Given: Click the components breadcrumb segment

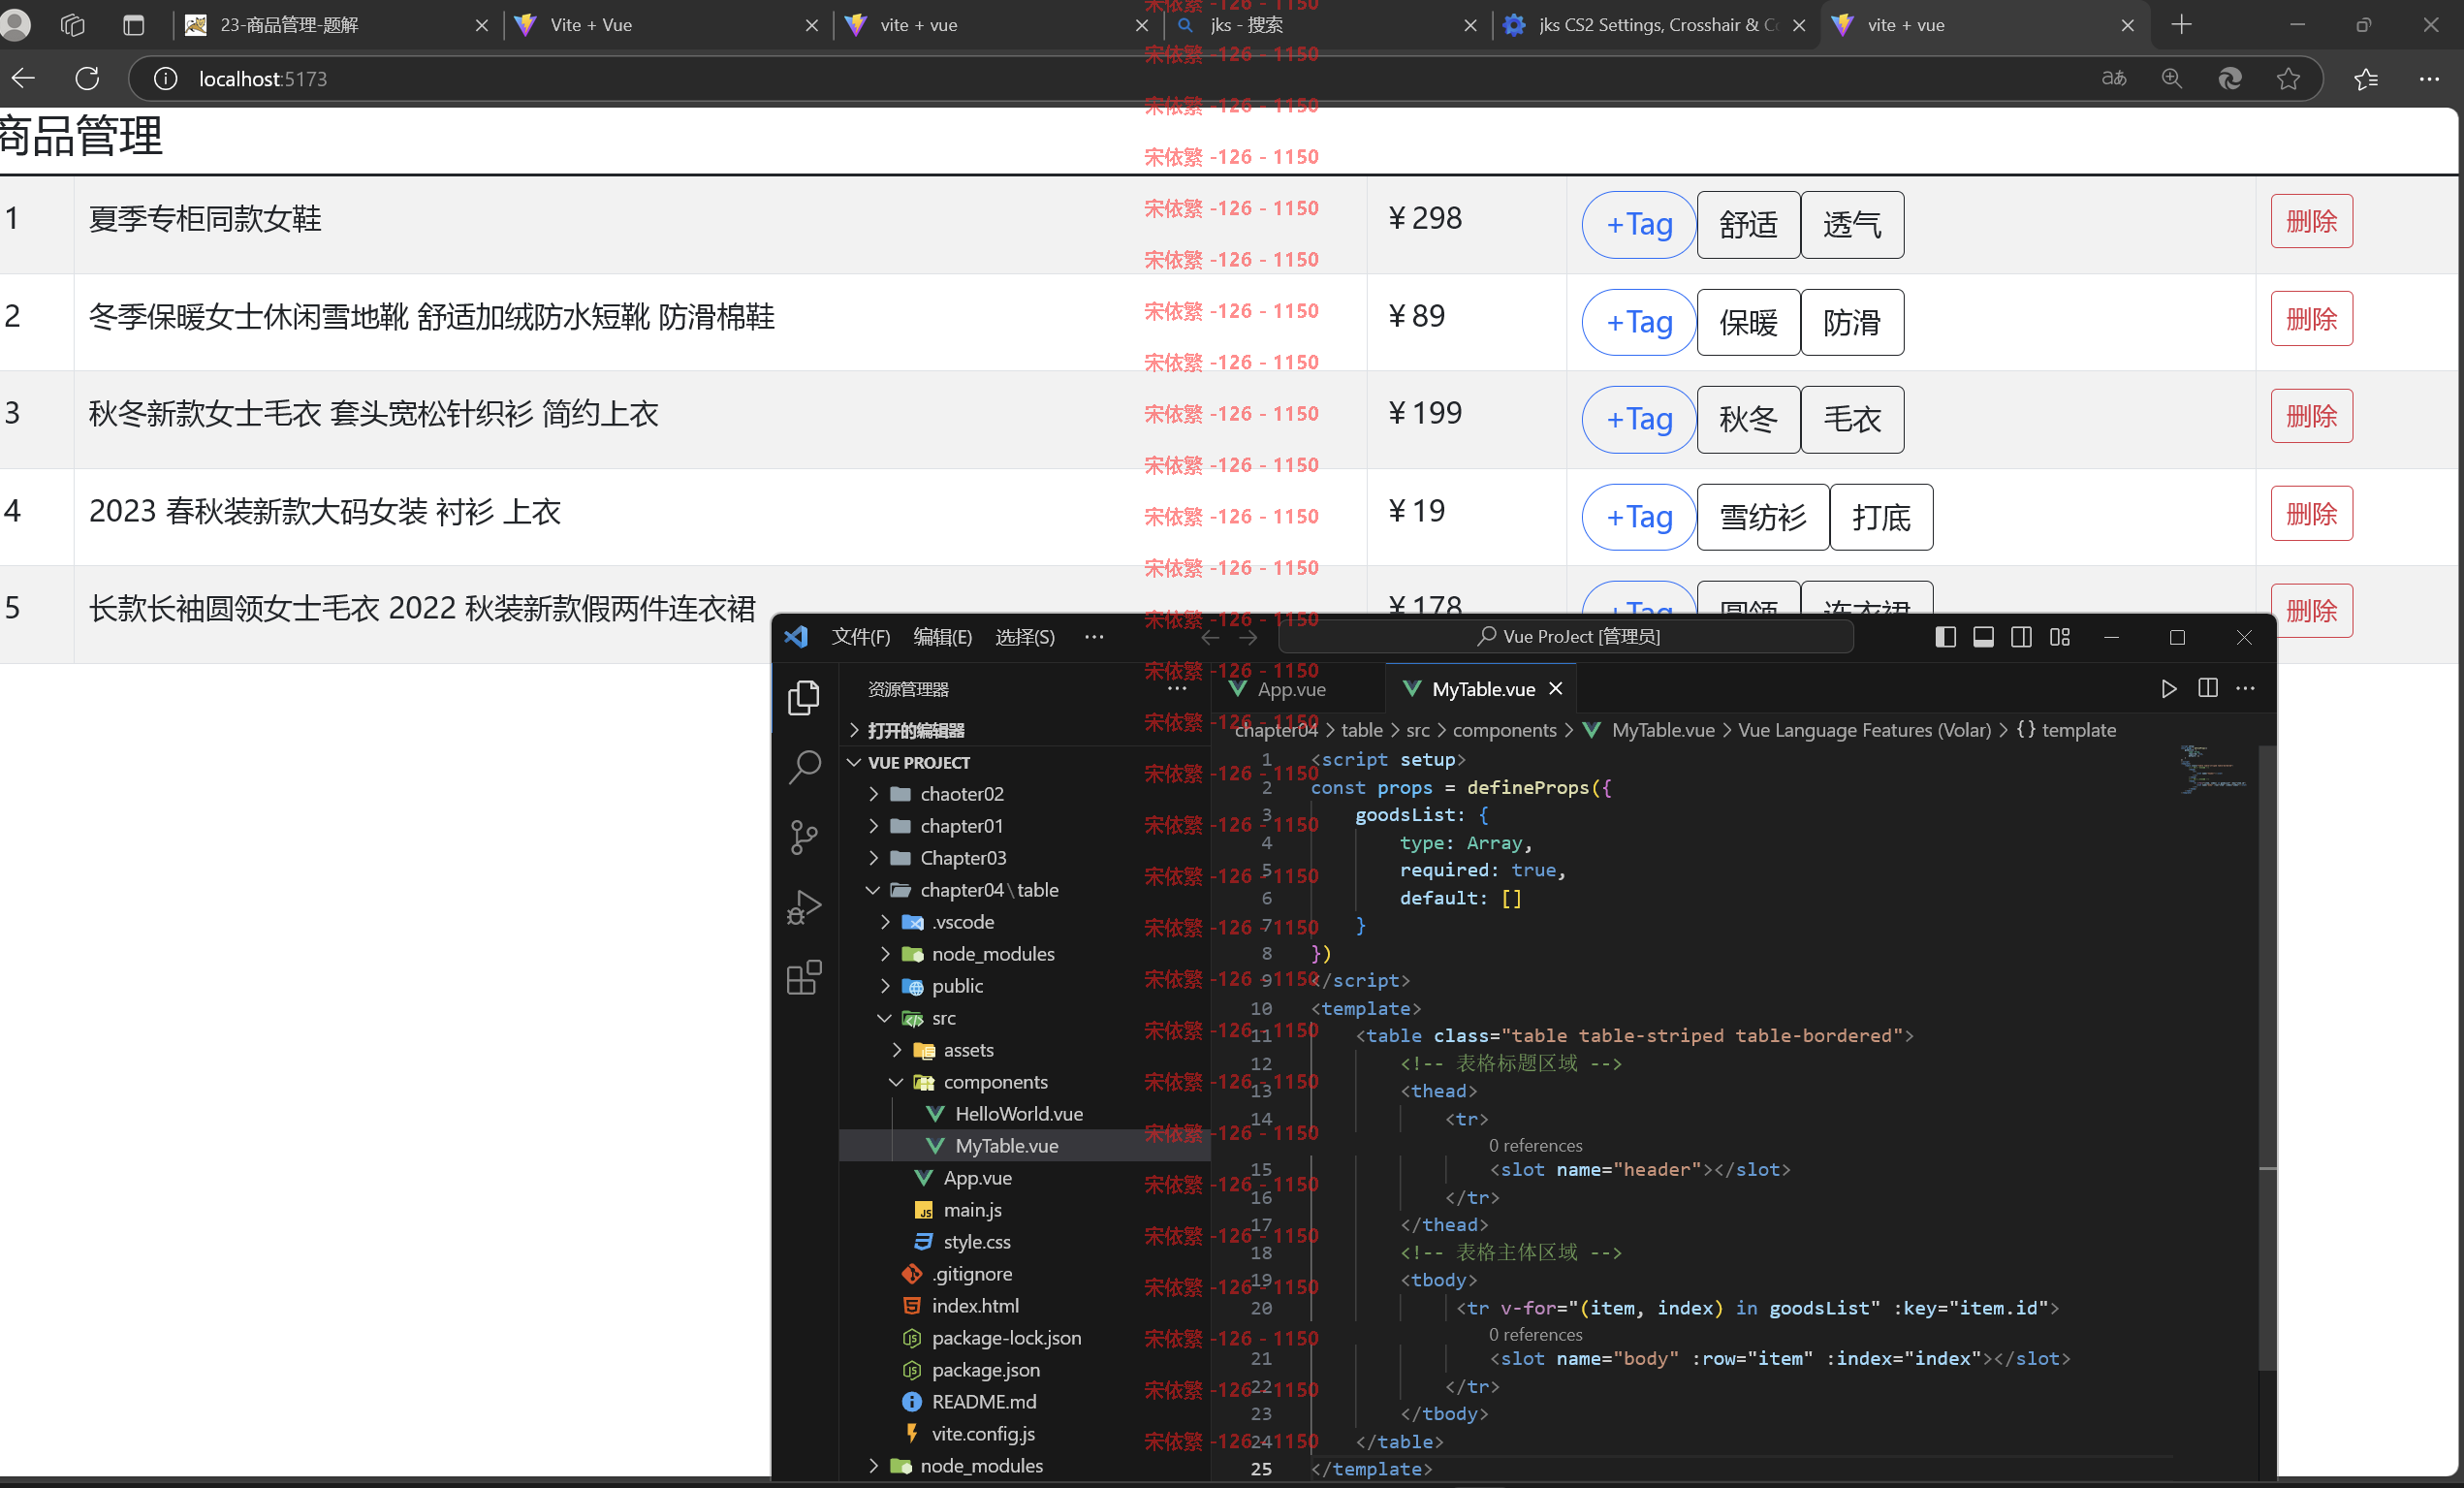Looking at the screenshot, I should [1504, 730].
